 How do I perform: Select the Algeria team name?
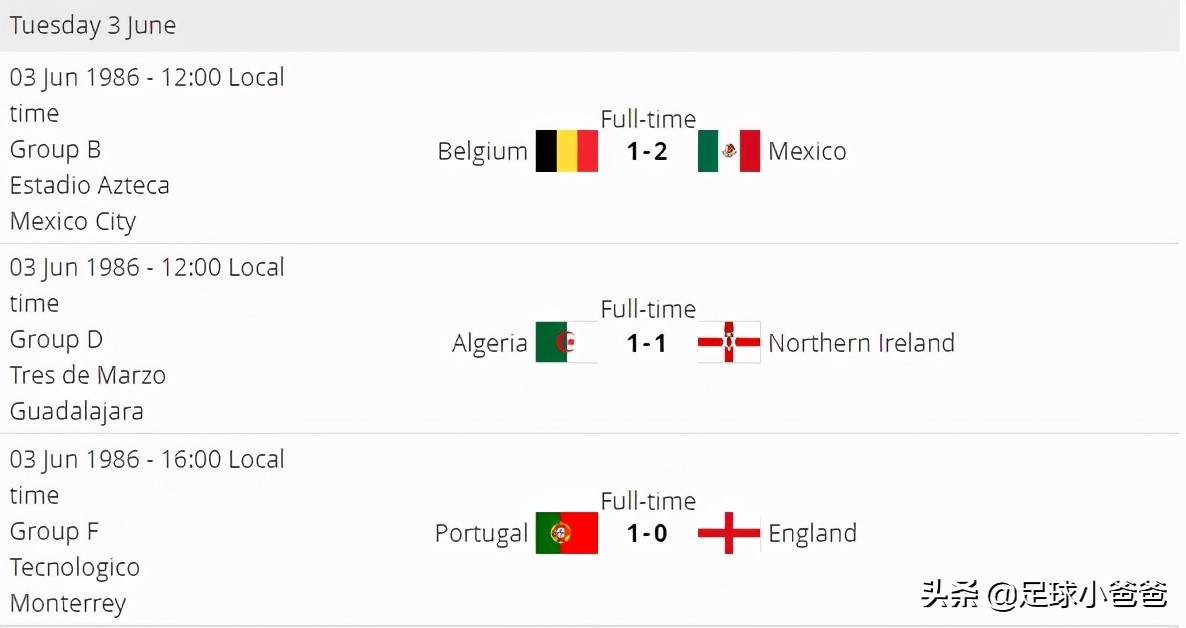pos(489,343)
